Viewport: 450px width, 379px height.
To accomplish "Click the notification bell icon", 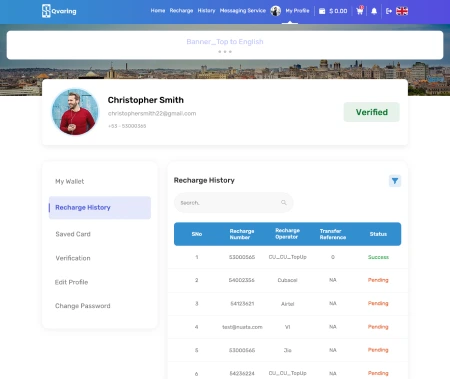I will [x=374, y=11].
